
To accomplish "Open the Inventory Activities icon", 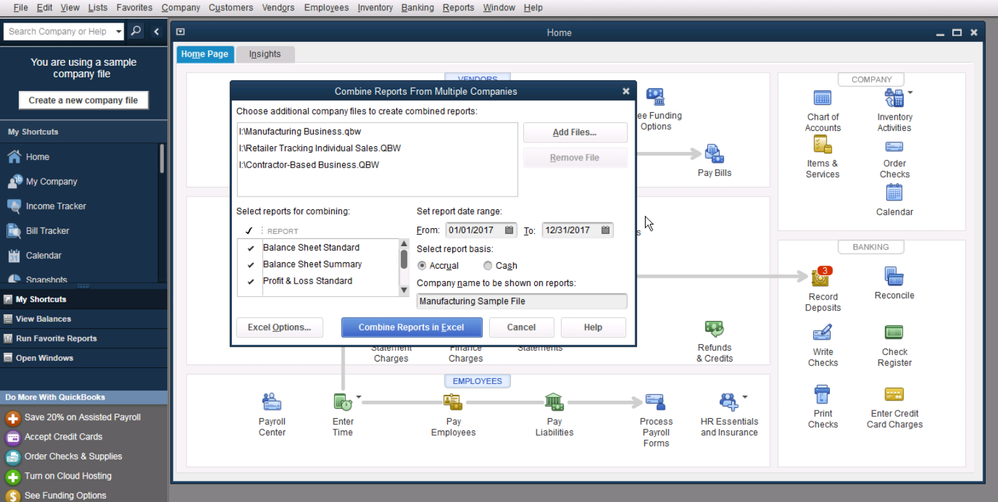I will pyautogui.click(x=894, y=99).
